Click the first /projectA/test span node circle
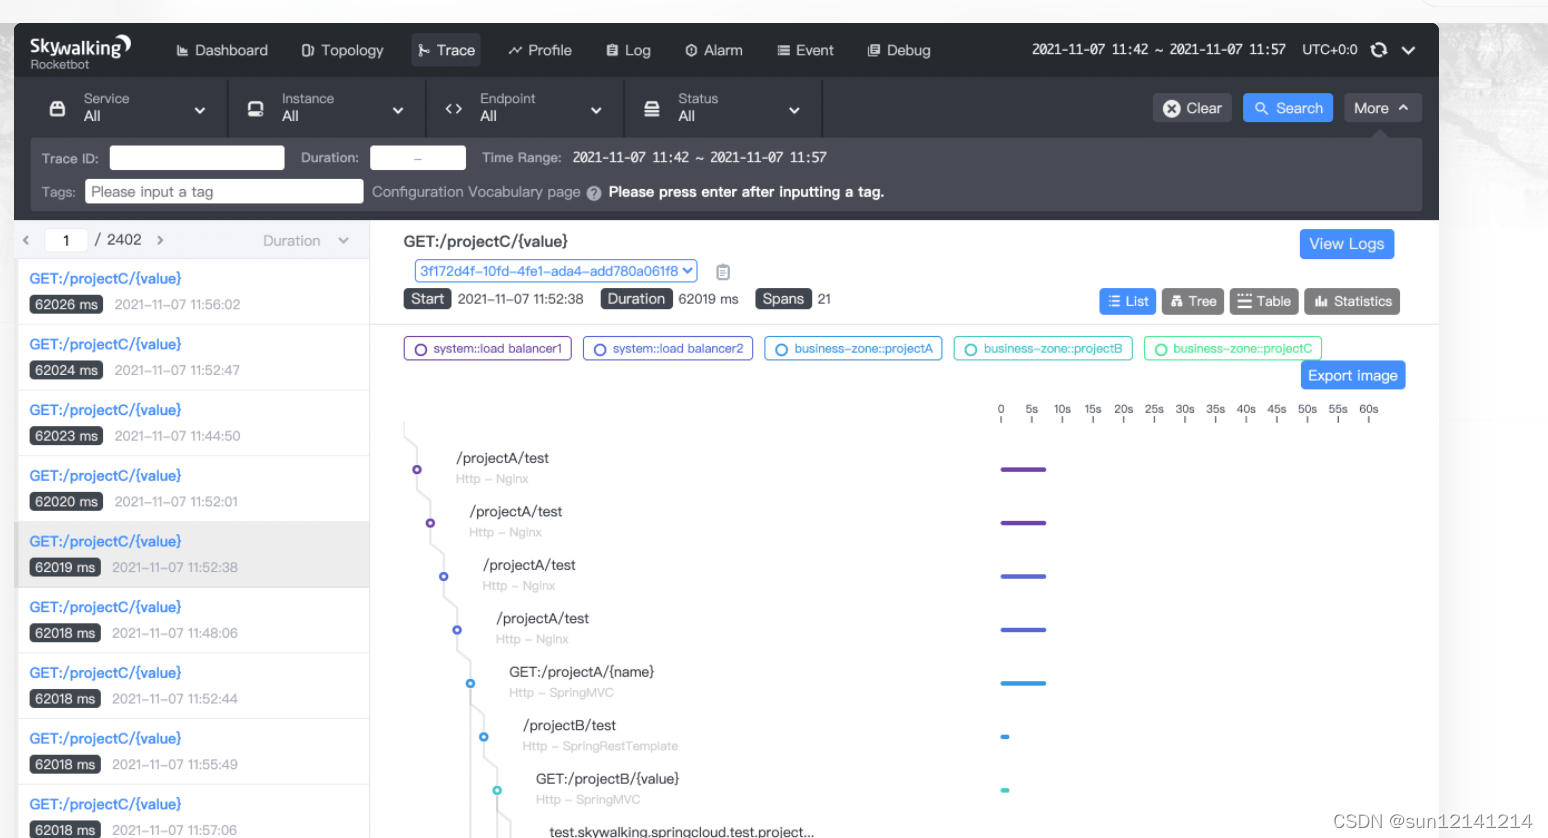The image size is (1548, 838). [417, 470]
